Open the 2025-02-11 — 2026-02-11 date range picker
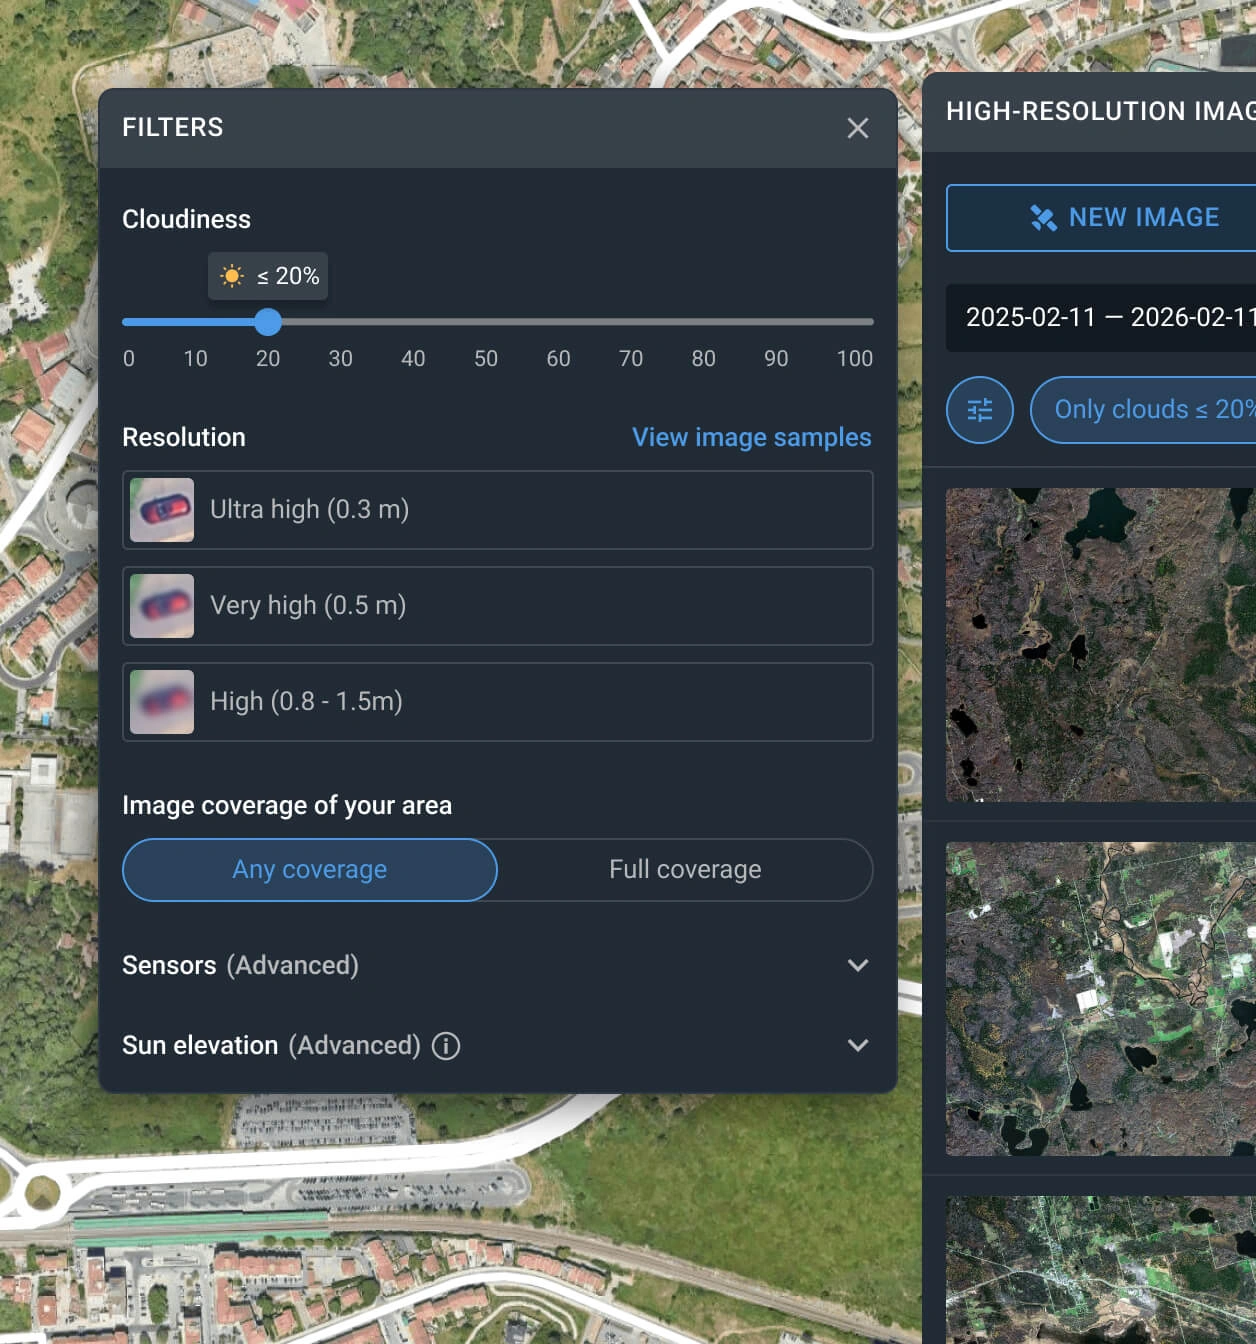The height and width of the screenshot is (1344, 1256). point(1100,318)
